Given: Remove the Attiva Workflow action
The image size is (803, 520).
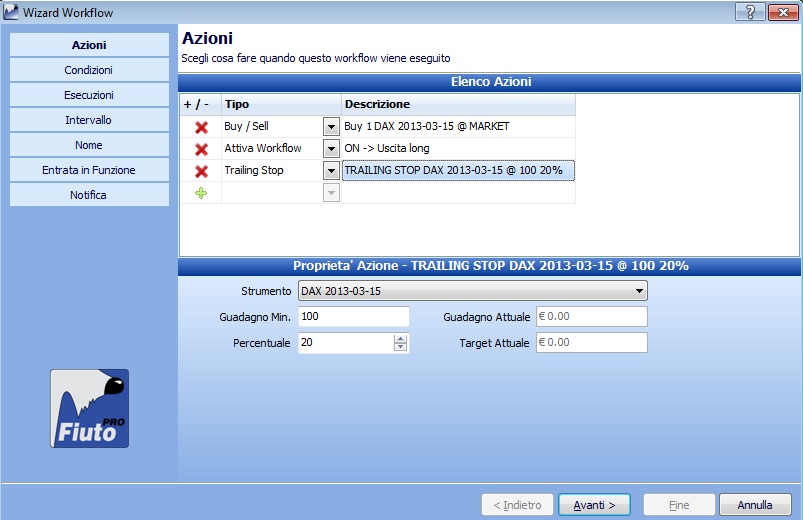Looking at the screenshot, I should 201,149.
